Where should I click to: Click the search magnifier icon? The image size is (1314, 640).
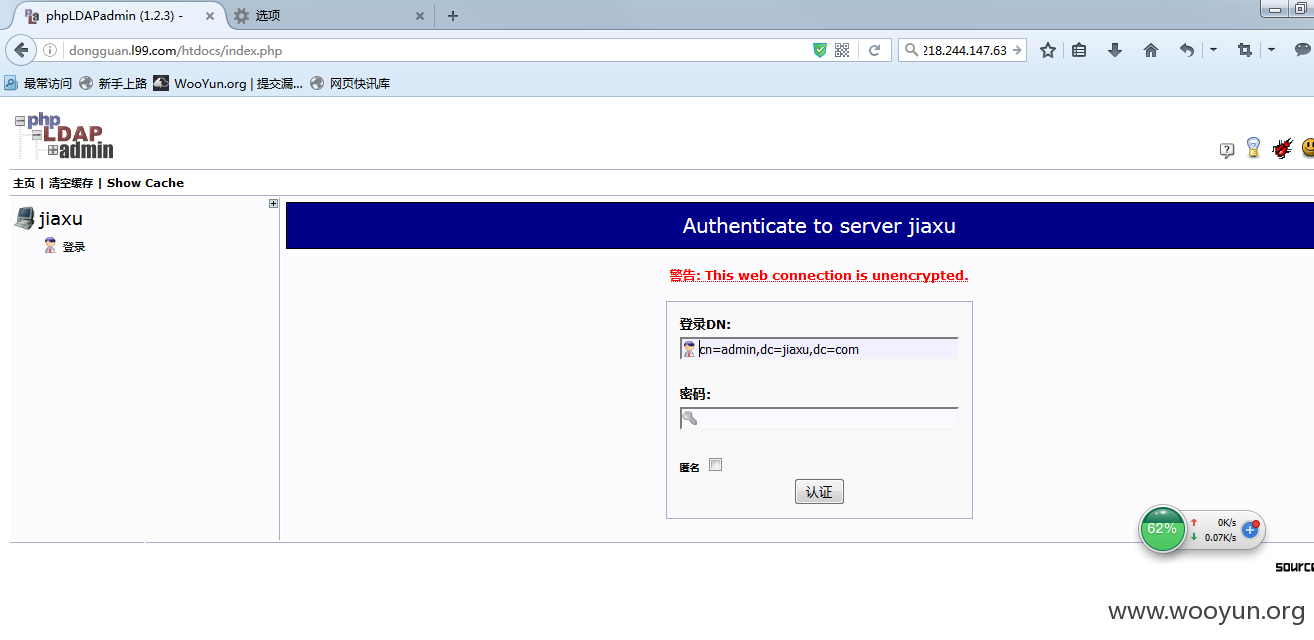coord(910,50)
